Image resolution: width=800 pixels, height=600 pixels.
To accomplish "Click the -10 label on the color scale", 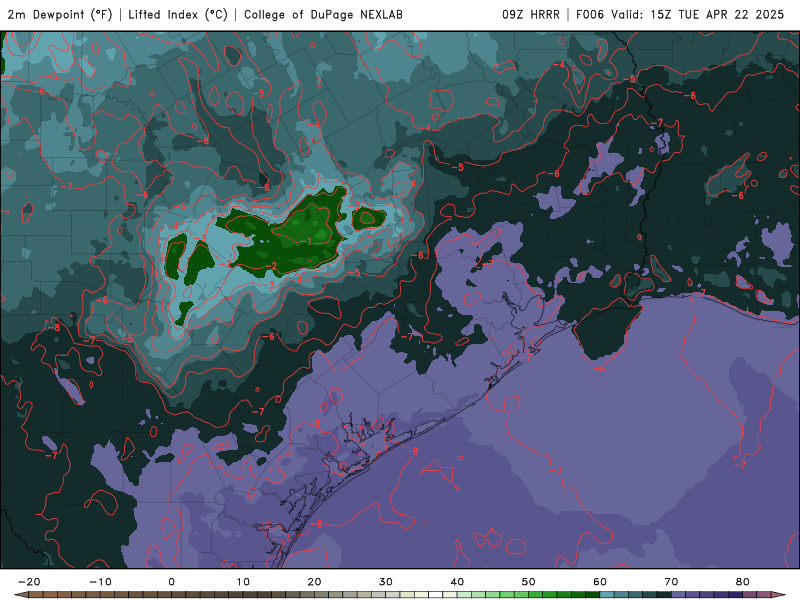I will click(100, 582).
